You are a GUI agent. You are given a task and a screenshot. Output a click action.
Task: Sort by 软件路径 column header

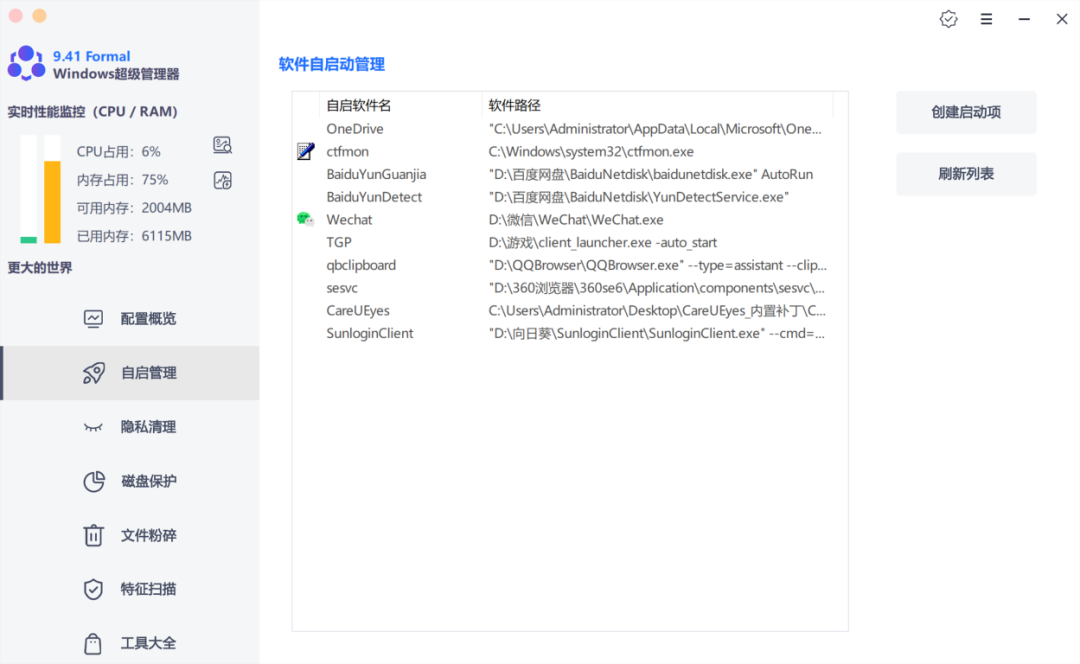point(657,105)
